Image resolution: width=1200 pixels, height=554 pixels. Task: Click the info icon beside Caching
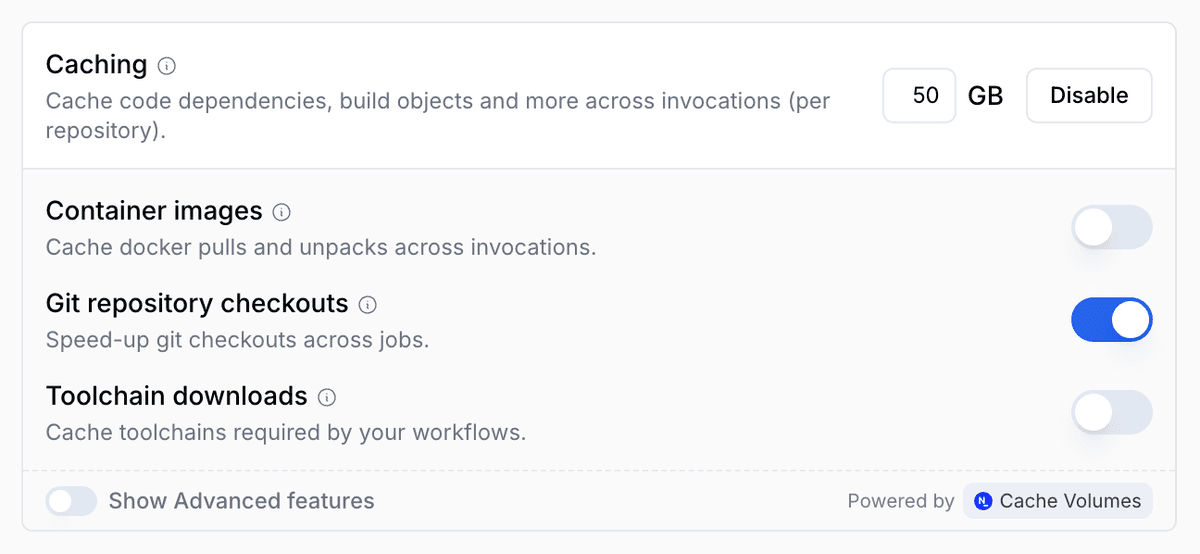(x=167, y=66)
